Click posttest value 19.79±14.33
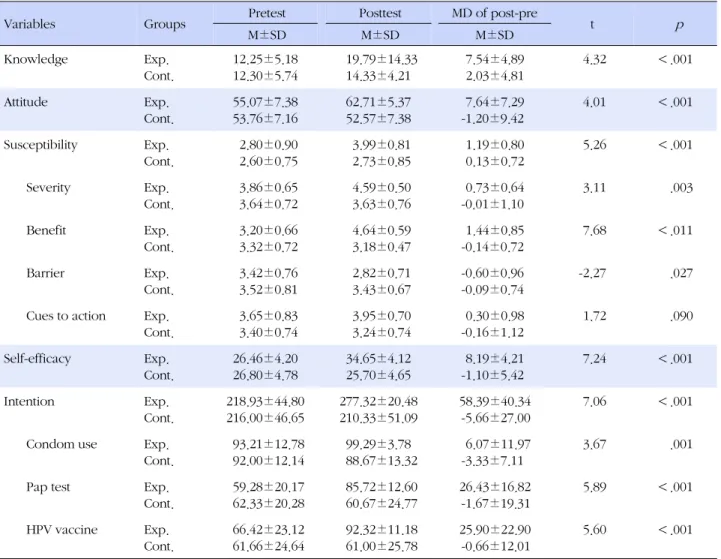 382,59
